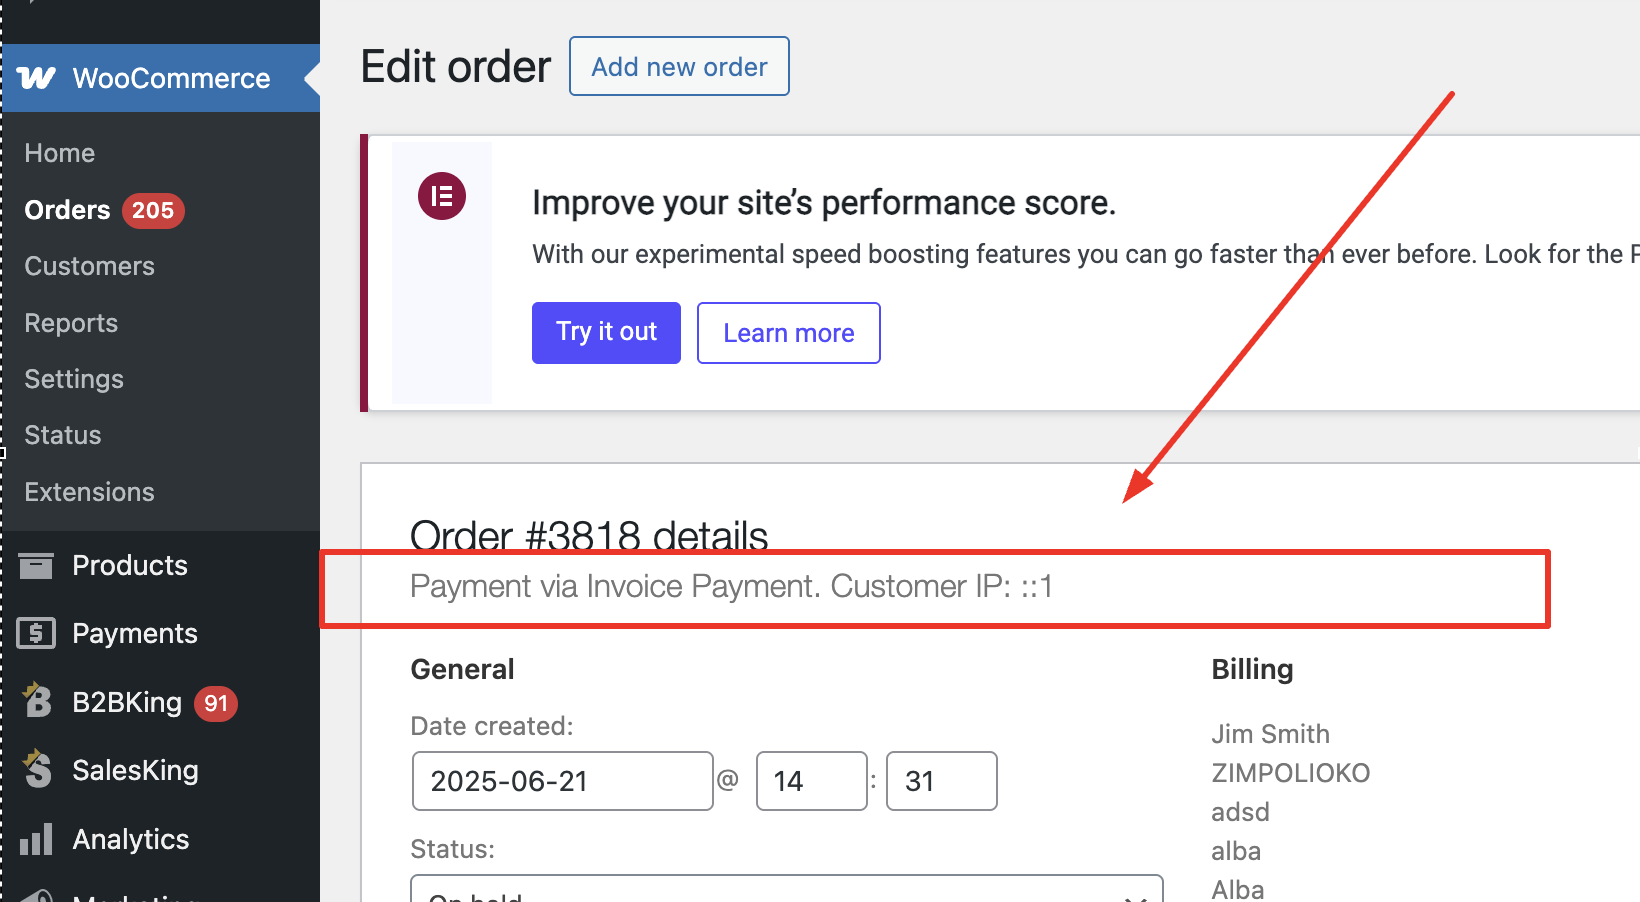Click the Products archive box icon
Image resolution: width=1640 pixels, height=902 pixels.
click(x=36, y=565)
